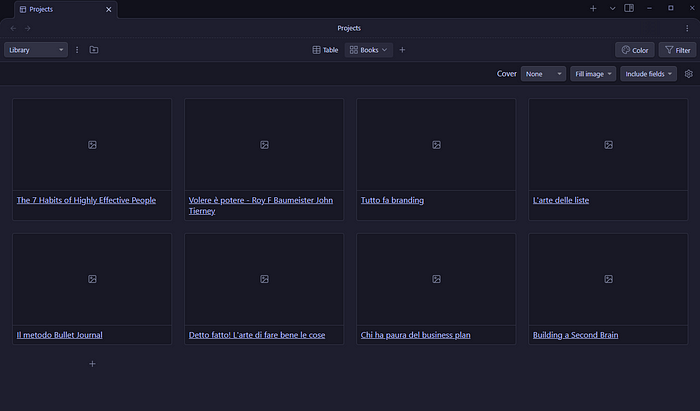
Task: Click cover placeholder of Detto fatto! card
Action: [264, 279]
